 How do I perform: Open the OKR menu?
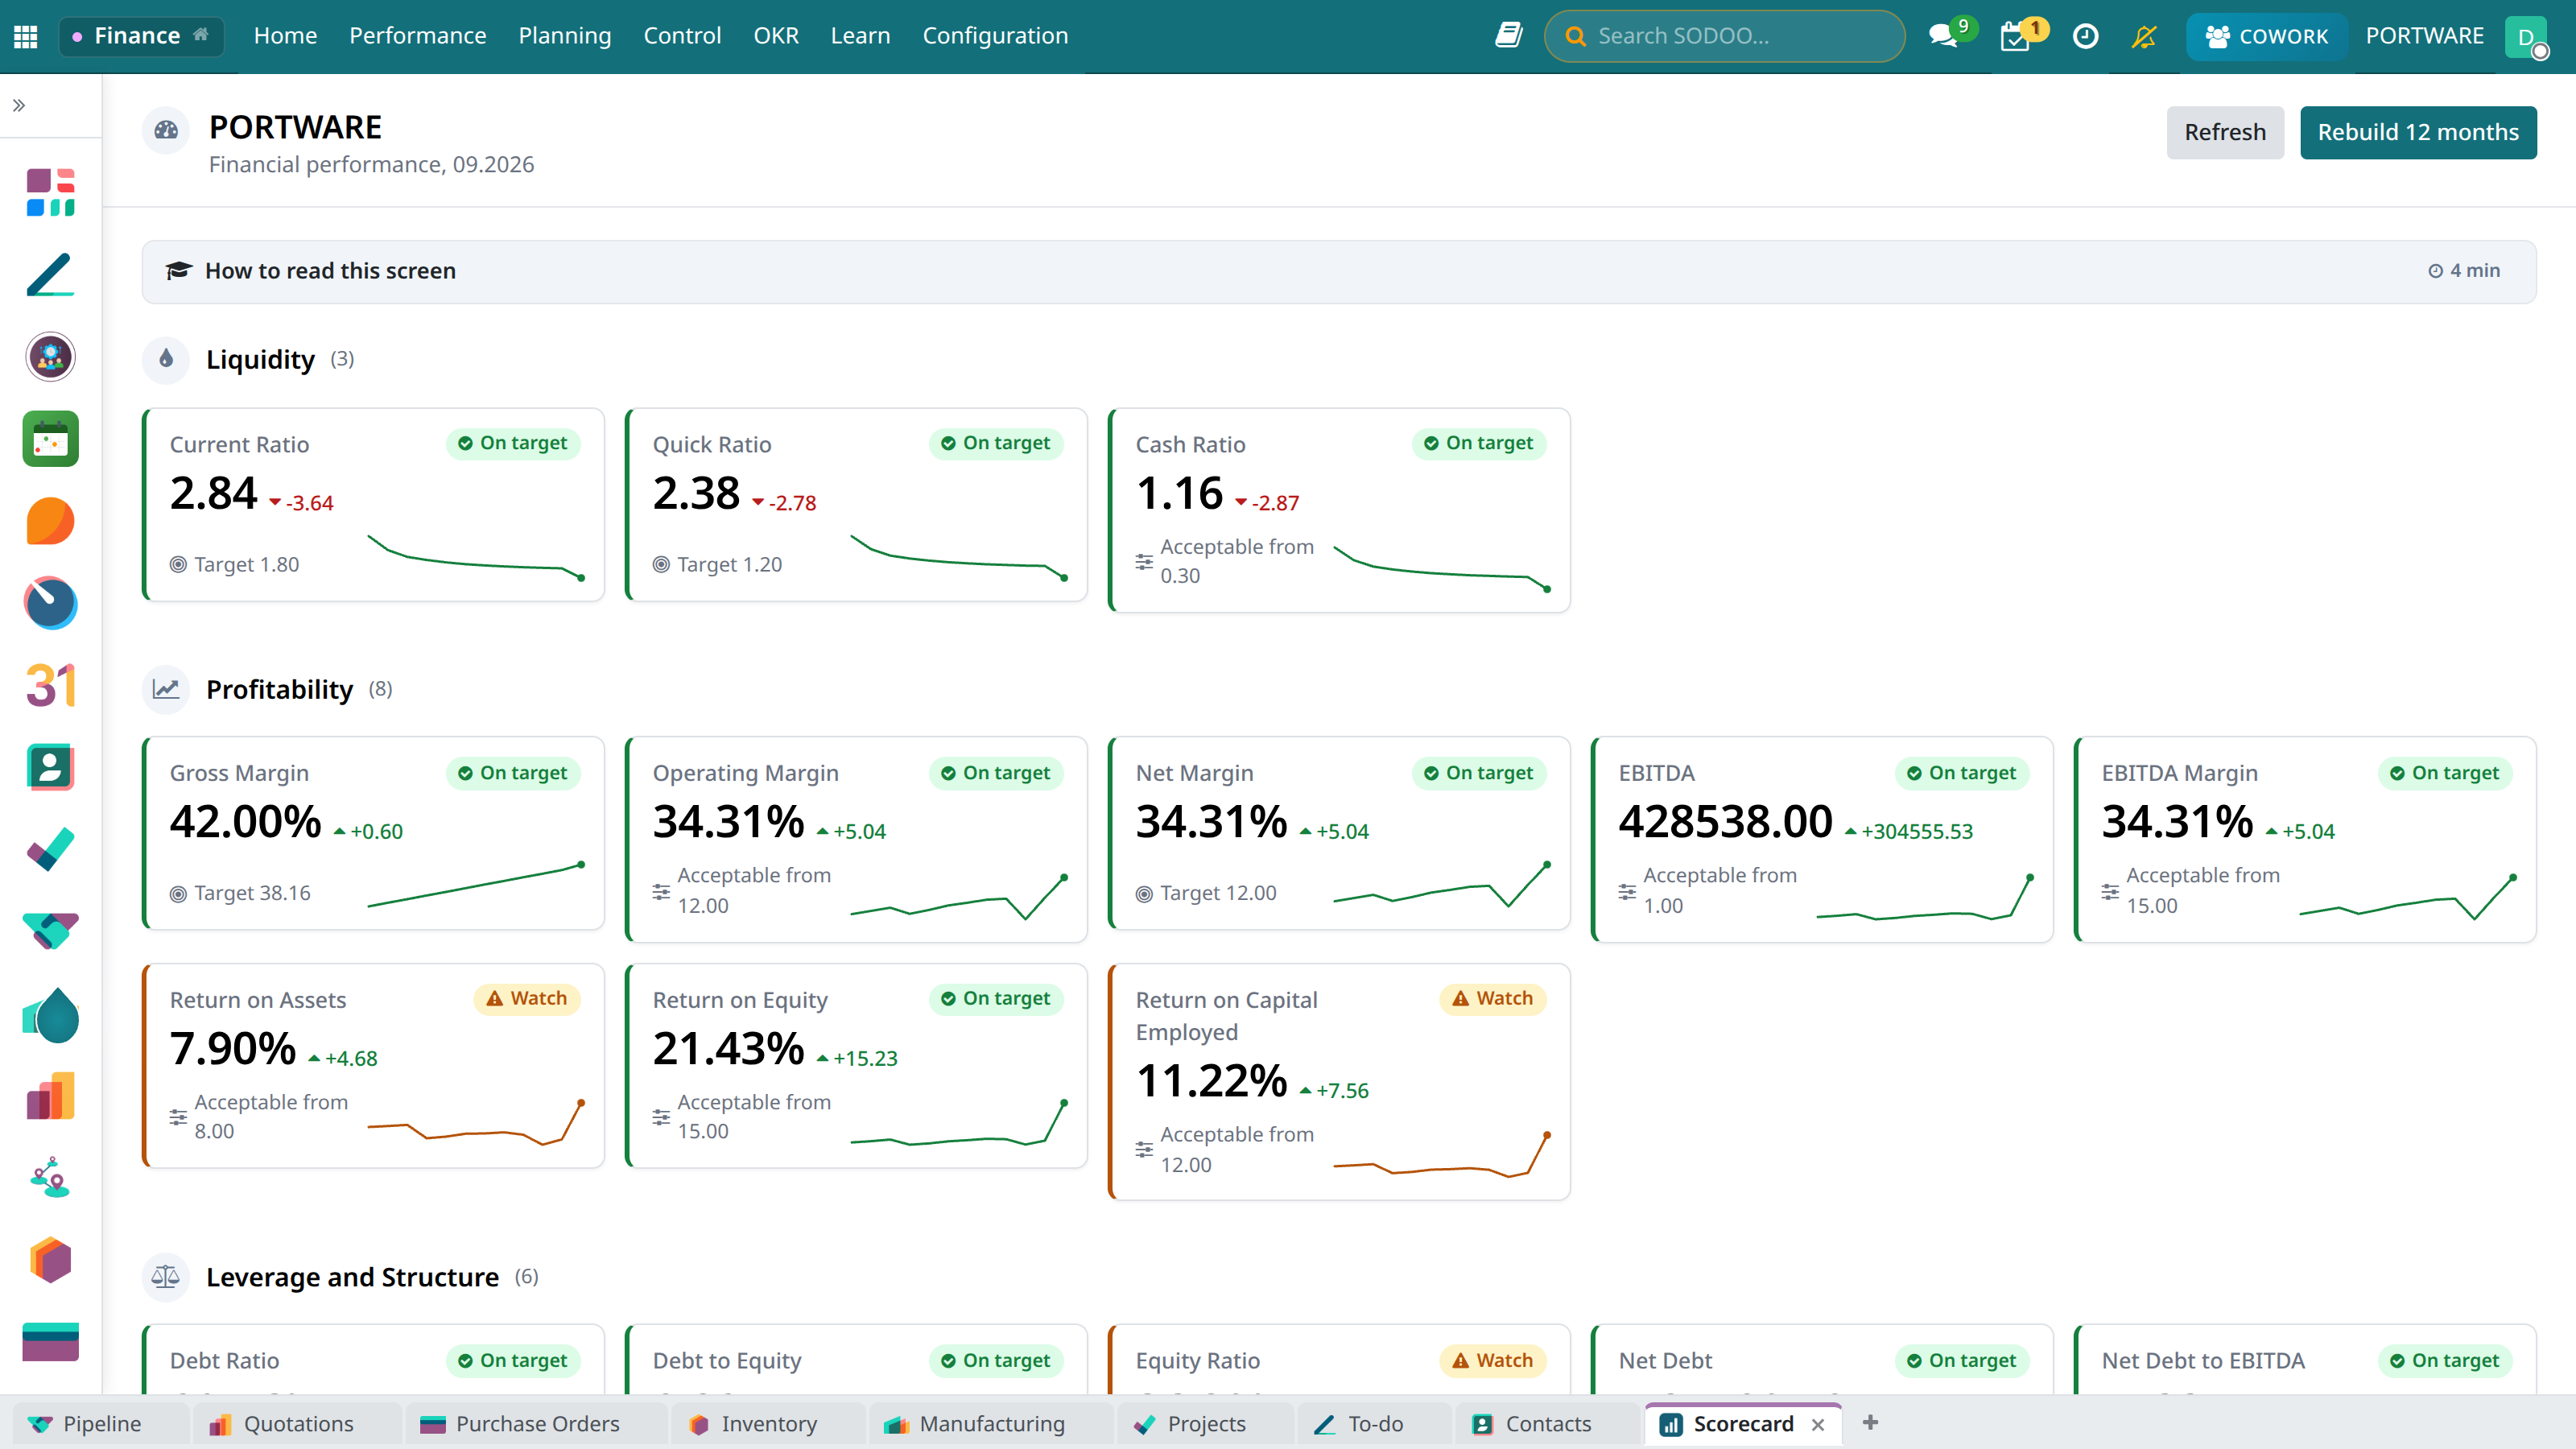tap(776, 36)
